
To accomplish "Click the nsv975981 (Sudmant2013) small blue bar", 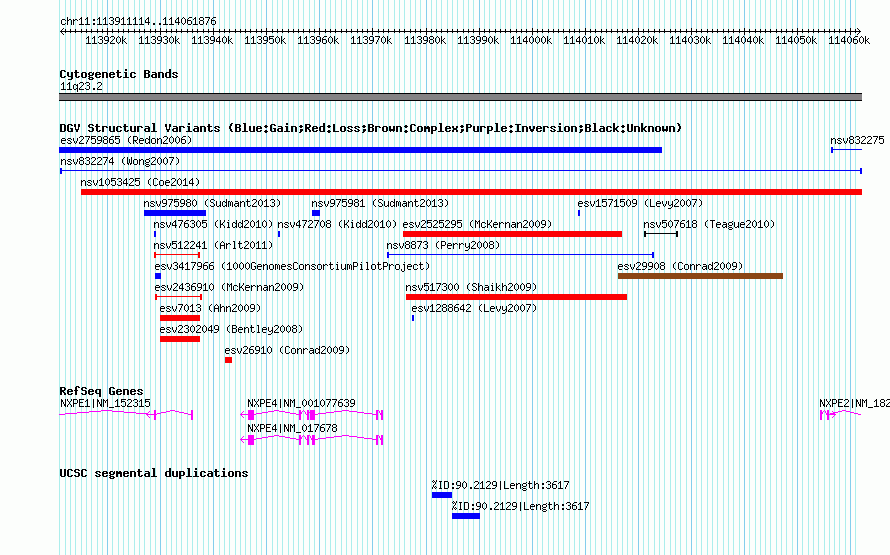I will (x=316, y=213).
